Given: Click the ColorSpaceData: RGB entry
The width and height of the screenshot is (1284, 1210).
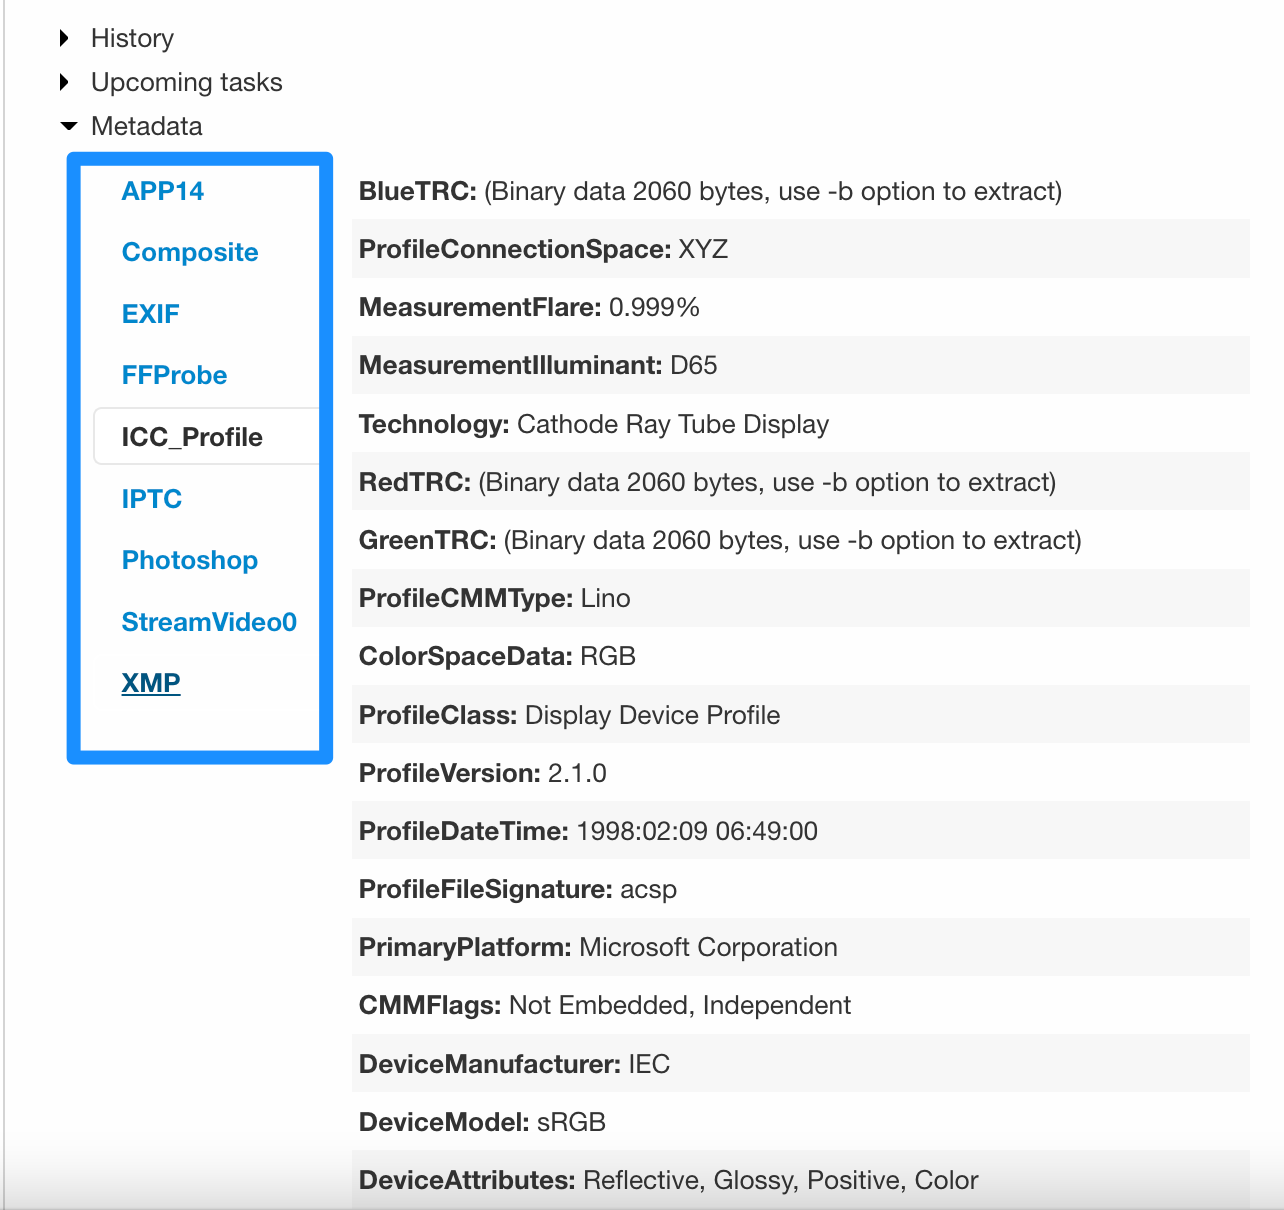Looking at the screenshot, I should click(x=801, y=656).
